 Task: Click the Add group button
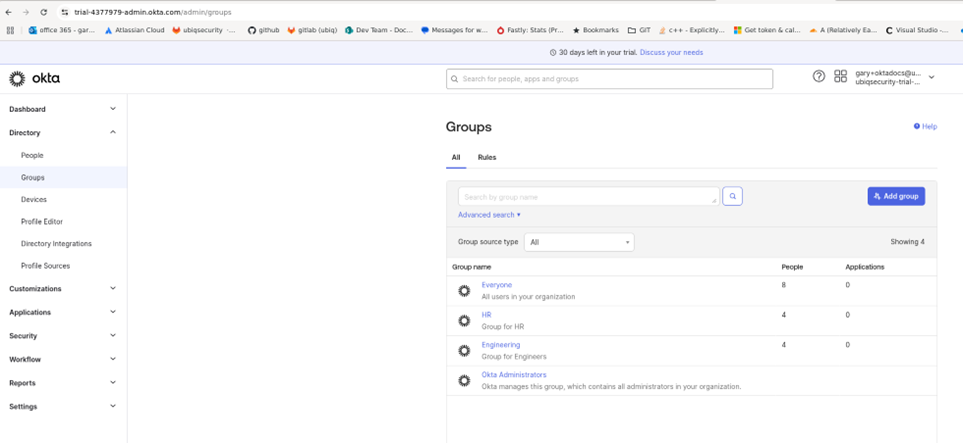[896, 196]
